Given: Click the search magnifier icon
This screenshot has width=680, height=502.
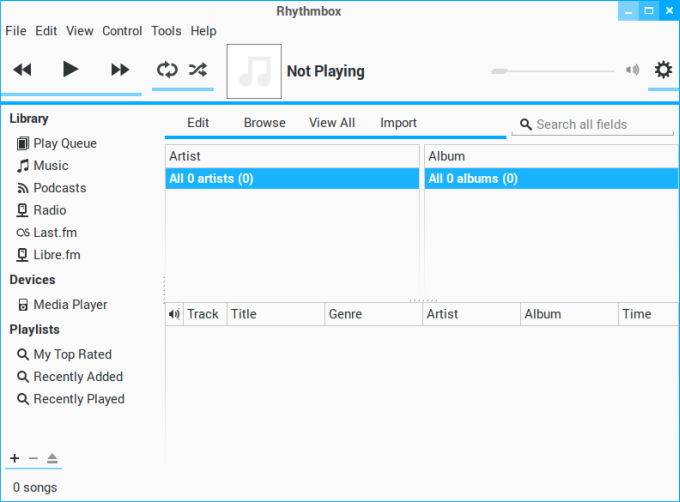Looking at the screenshot, I should (526, 125).
